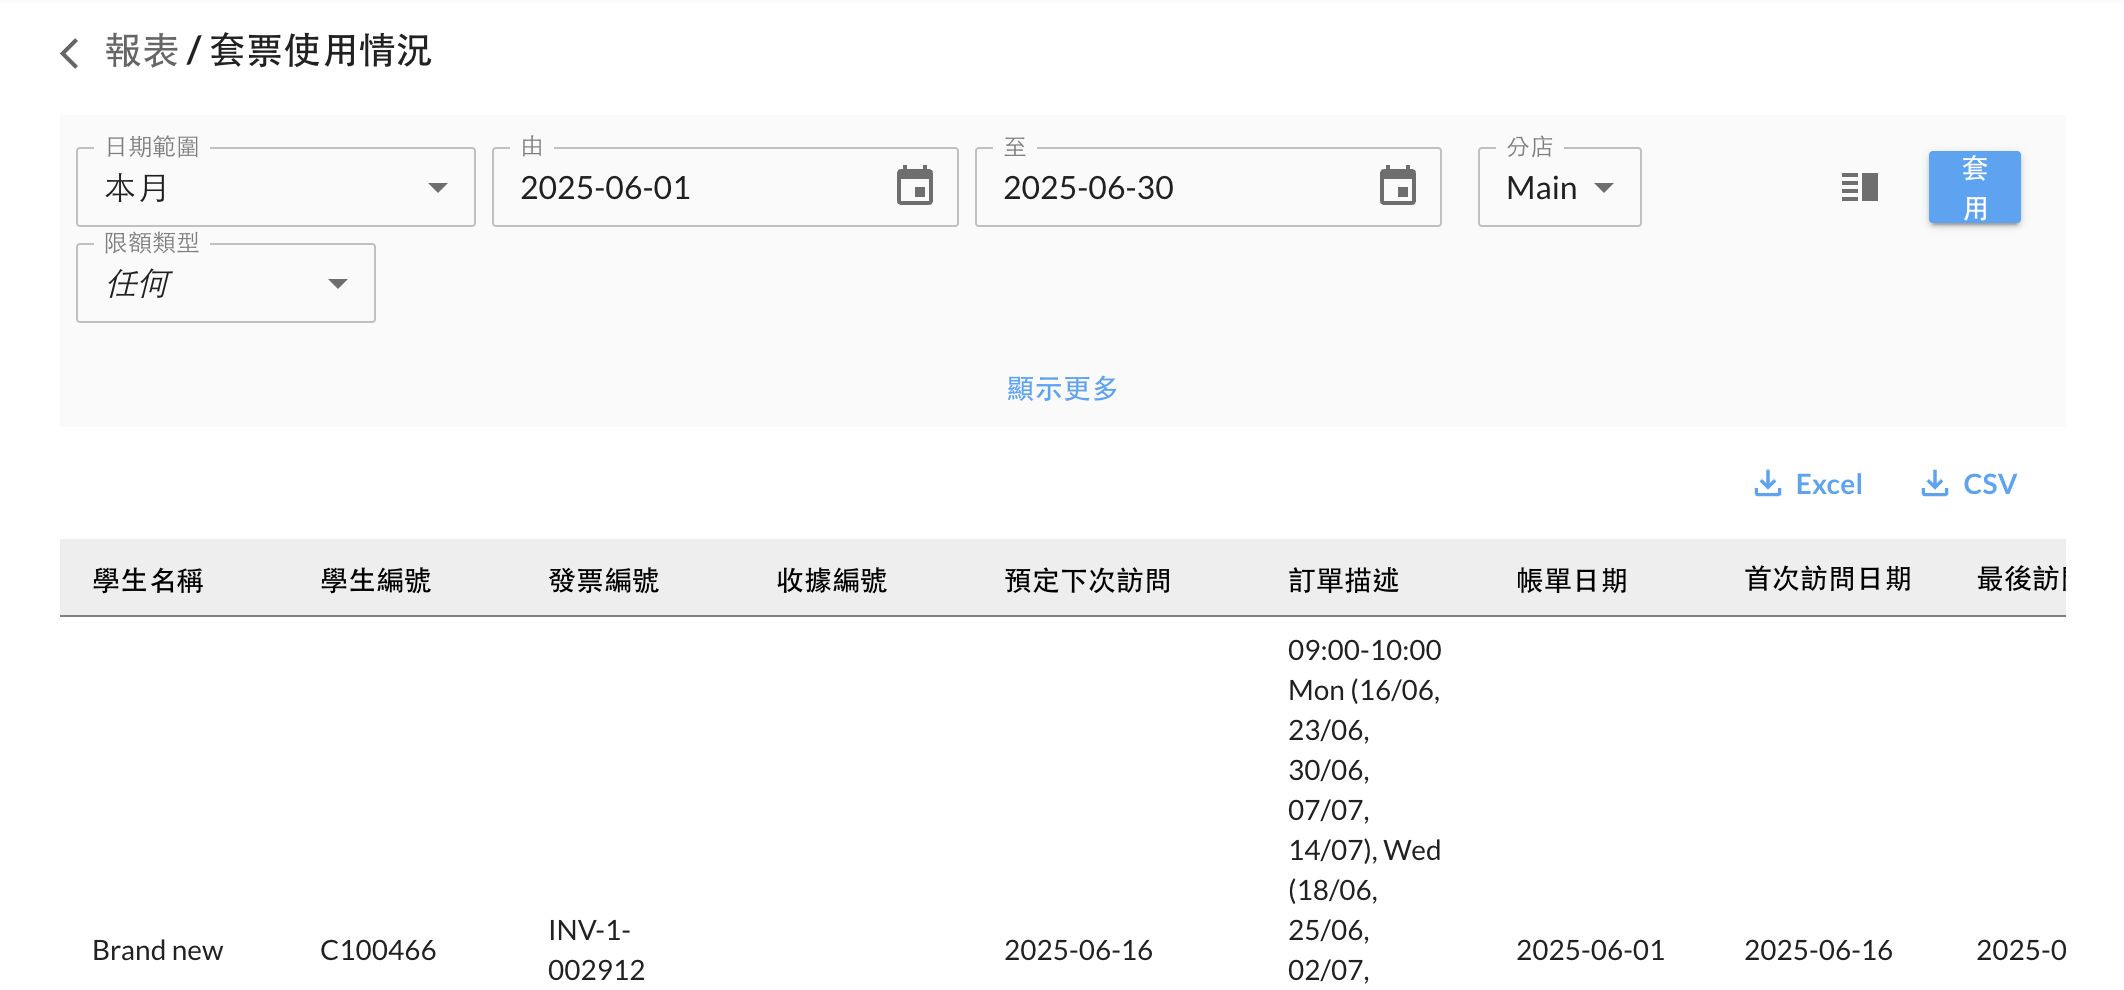Sort by 收據編號 column header
The width and height of the screenshot is (2124, 990).
[832, 580]
